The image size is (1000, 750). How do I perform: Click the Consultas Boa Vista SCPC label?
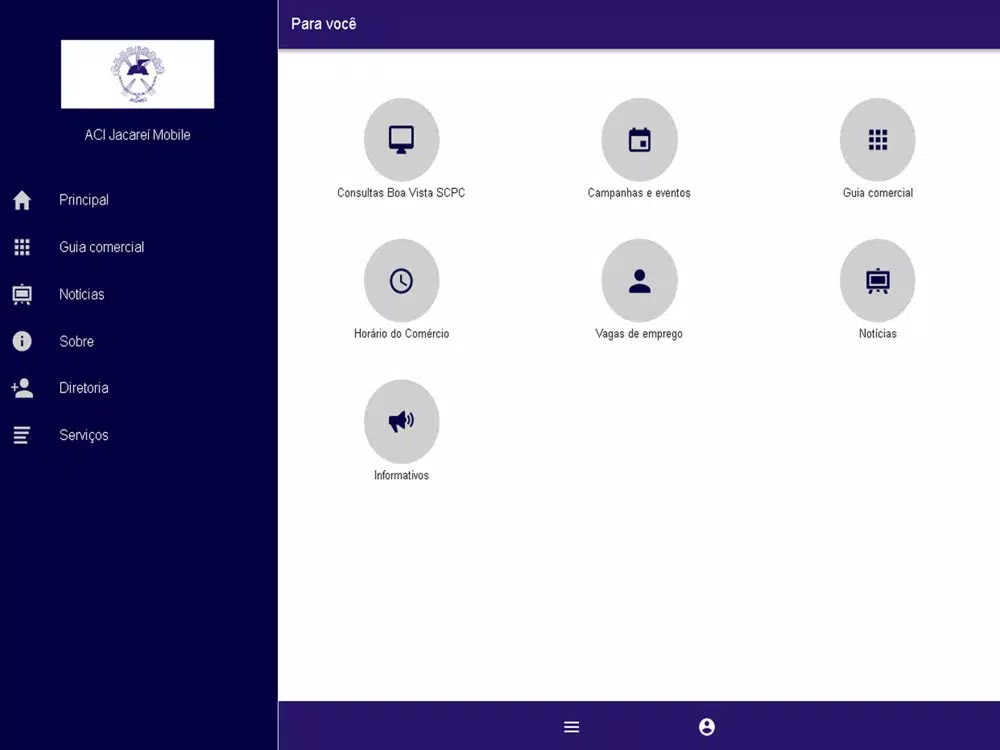tap(401, 193)
